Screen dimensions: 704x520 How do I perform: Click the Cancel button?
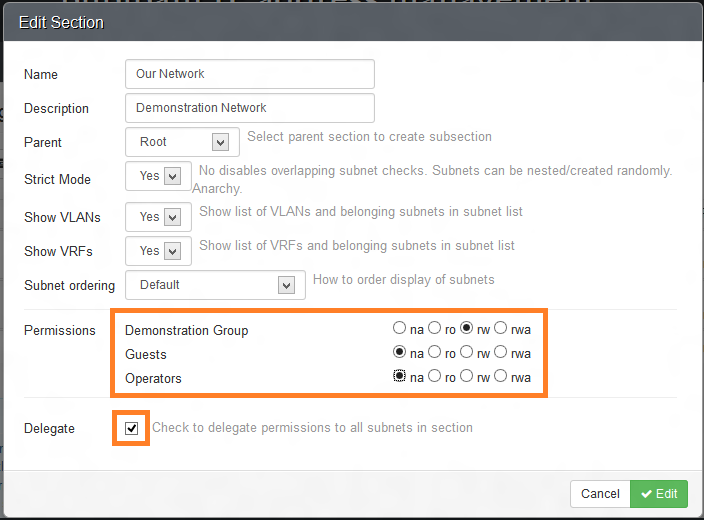tap(600, 494)
